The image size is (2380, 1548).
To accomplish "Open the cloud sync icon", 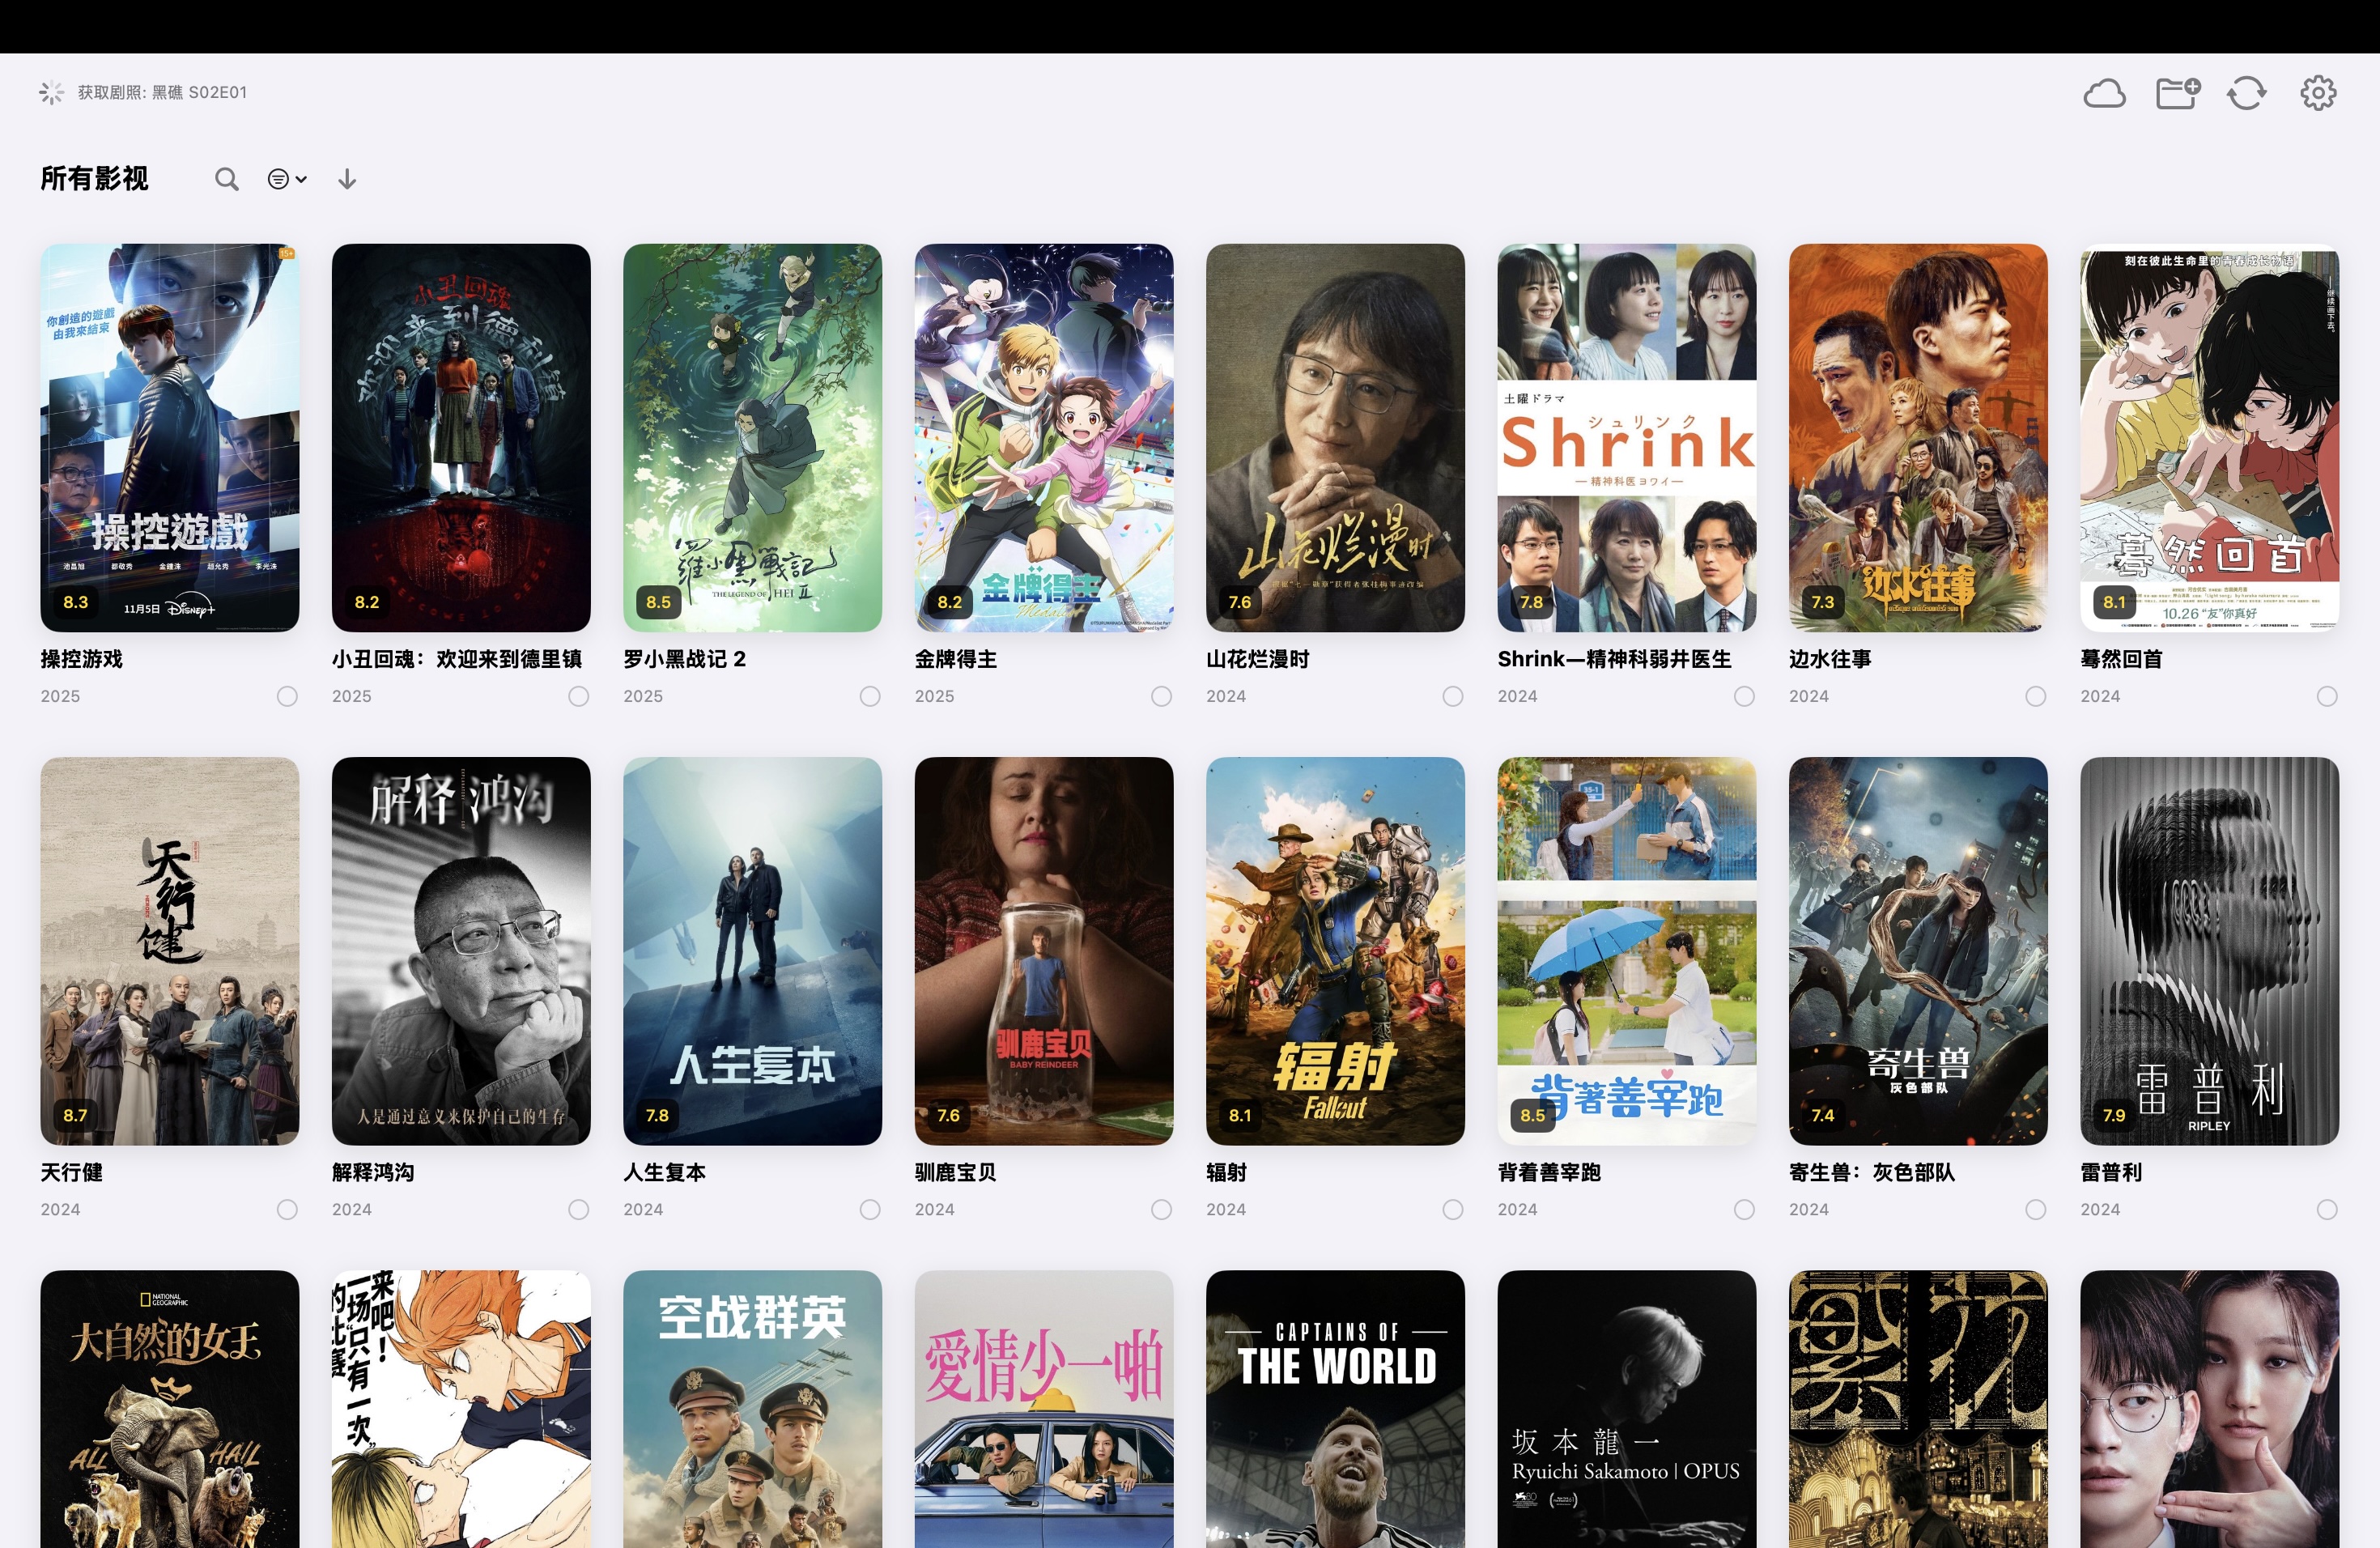I will point(2104,94).
